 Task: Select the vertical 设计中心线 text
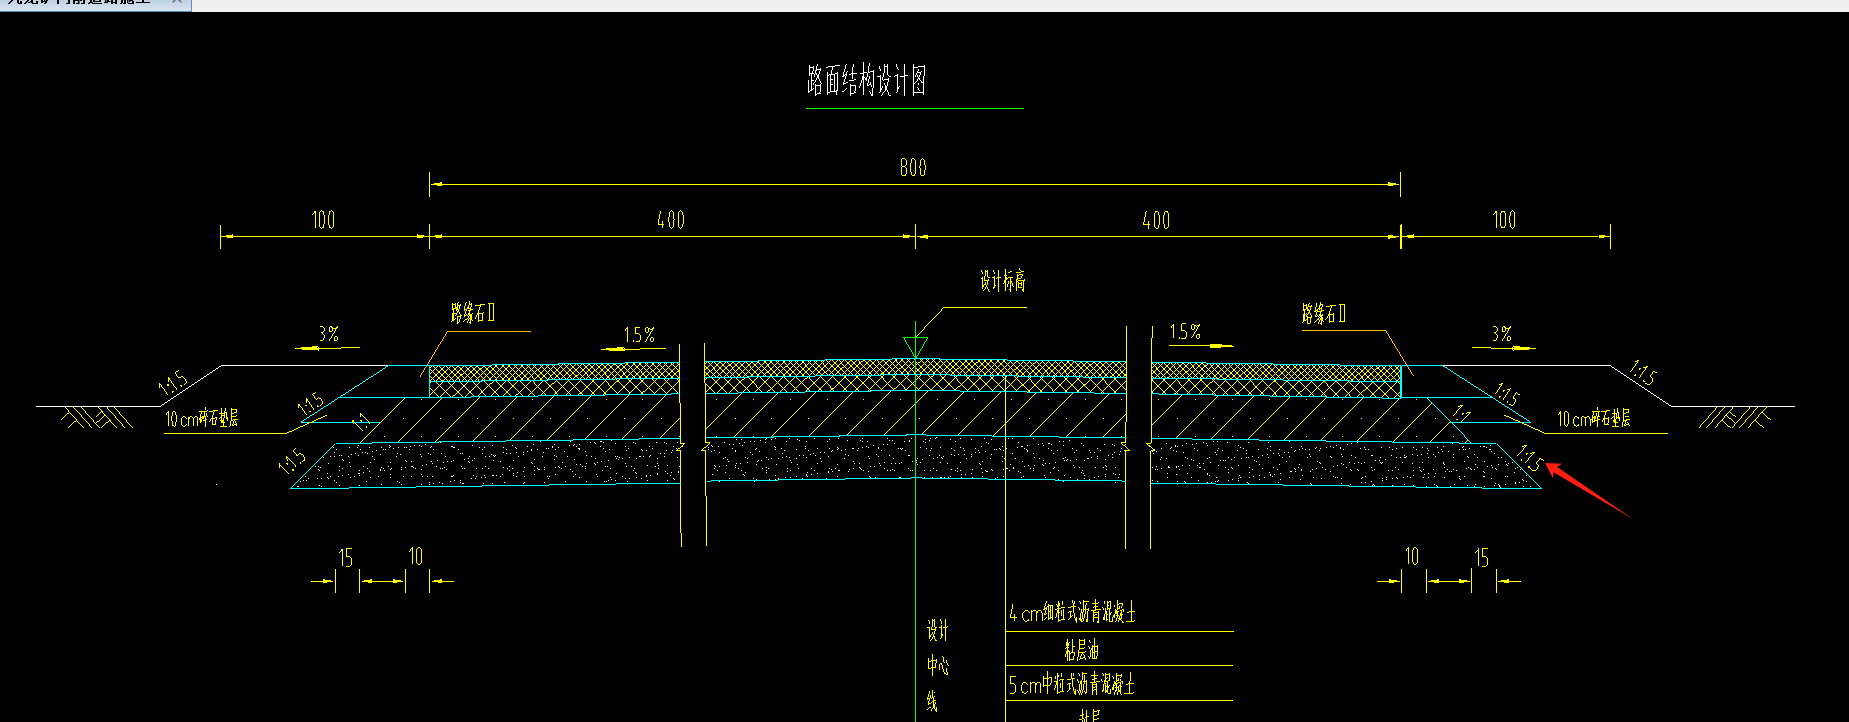[937, 666]
